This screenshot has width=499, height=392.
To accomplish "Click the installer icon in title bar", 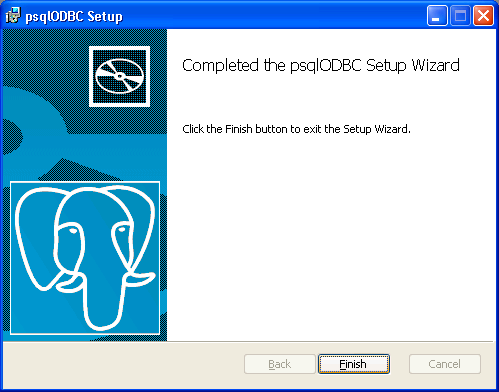I will pyautogui.click(x=13, y=16).
